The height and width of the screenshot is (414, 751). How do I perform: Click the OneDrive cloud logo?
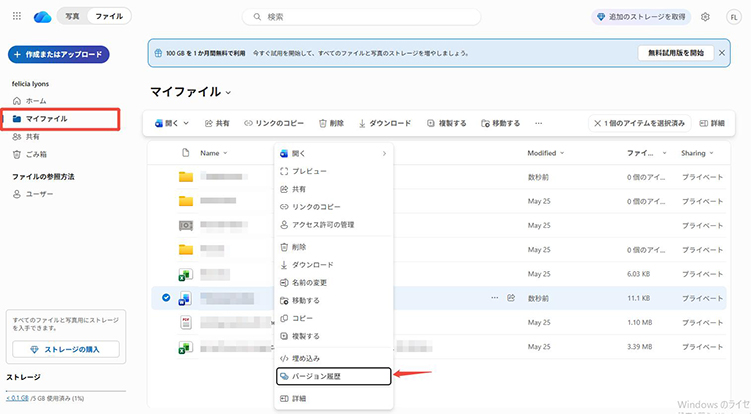[43, 17]
